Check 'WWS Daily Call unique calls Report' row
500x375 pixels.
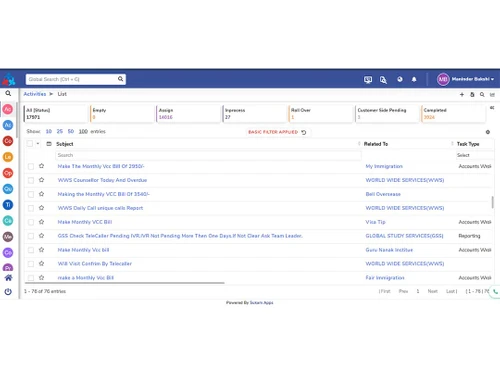pos(31,208)
